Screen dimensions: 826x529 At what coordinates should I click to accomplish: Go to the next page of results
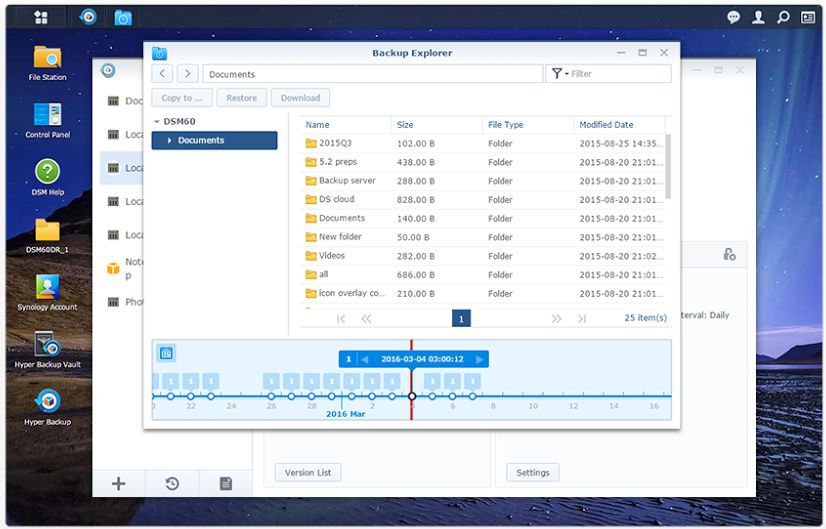556,318
